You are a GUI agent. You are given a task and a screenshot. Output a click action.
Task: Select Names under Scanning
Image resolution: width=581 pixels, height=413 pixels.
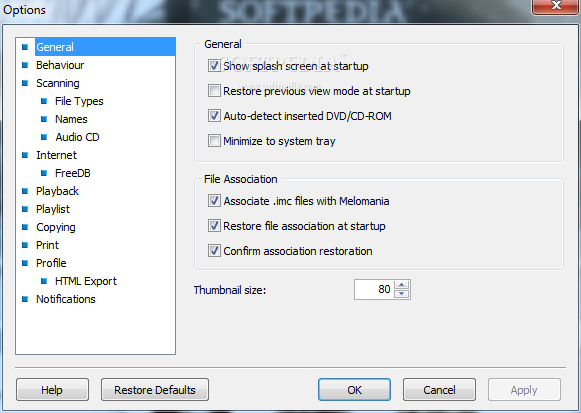71,119
